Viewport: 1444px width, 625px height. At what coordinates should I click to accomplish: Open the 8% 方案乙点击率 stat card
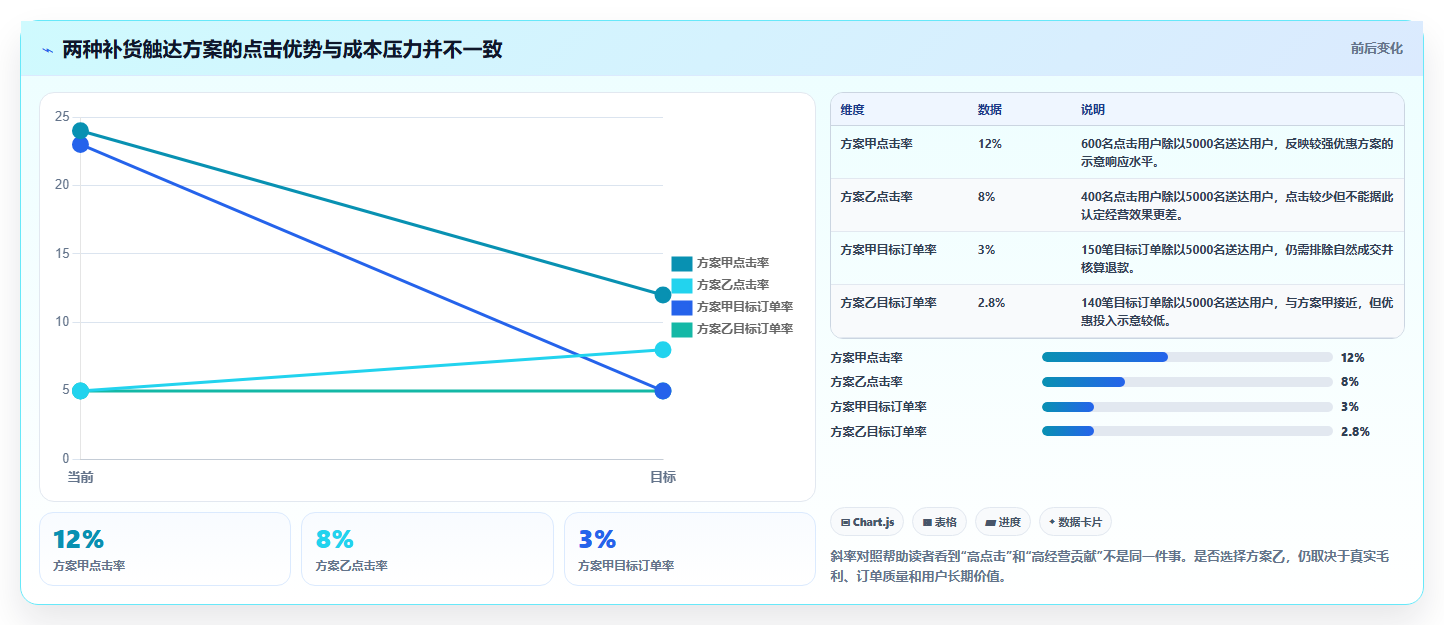coord(427,549)
